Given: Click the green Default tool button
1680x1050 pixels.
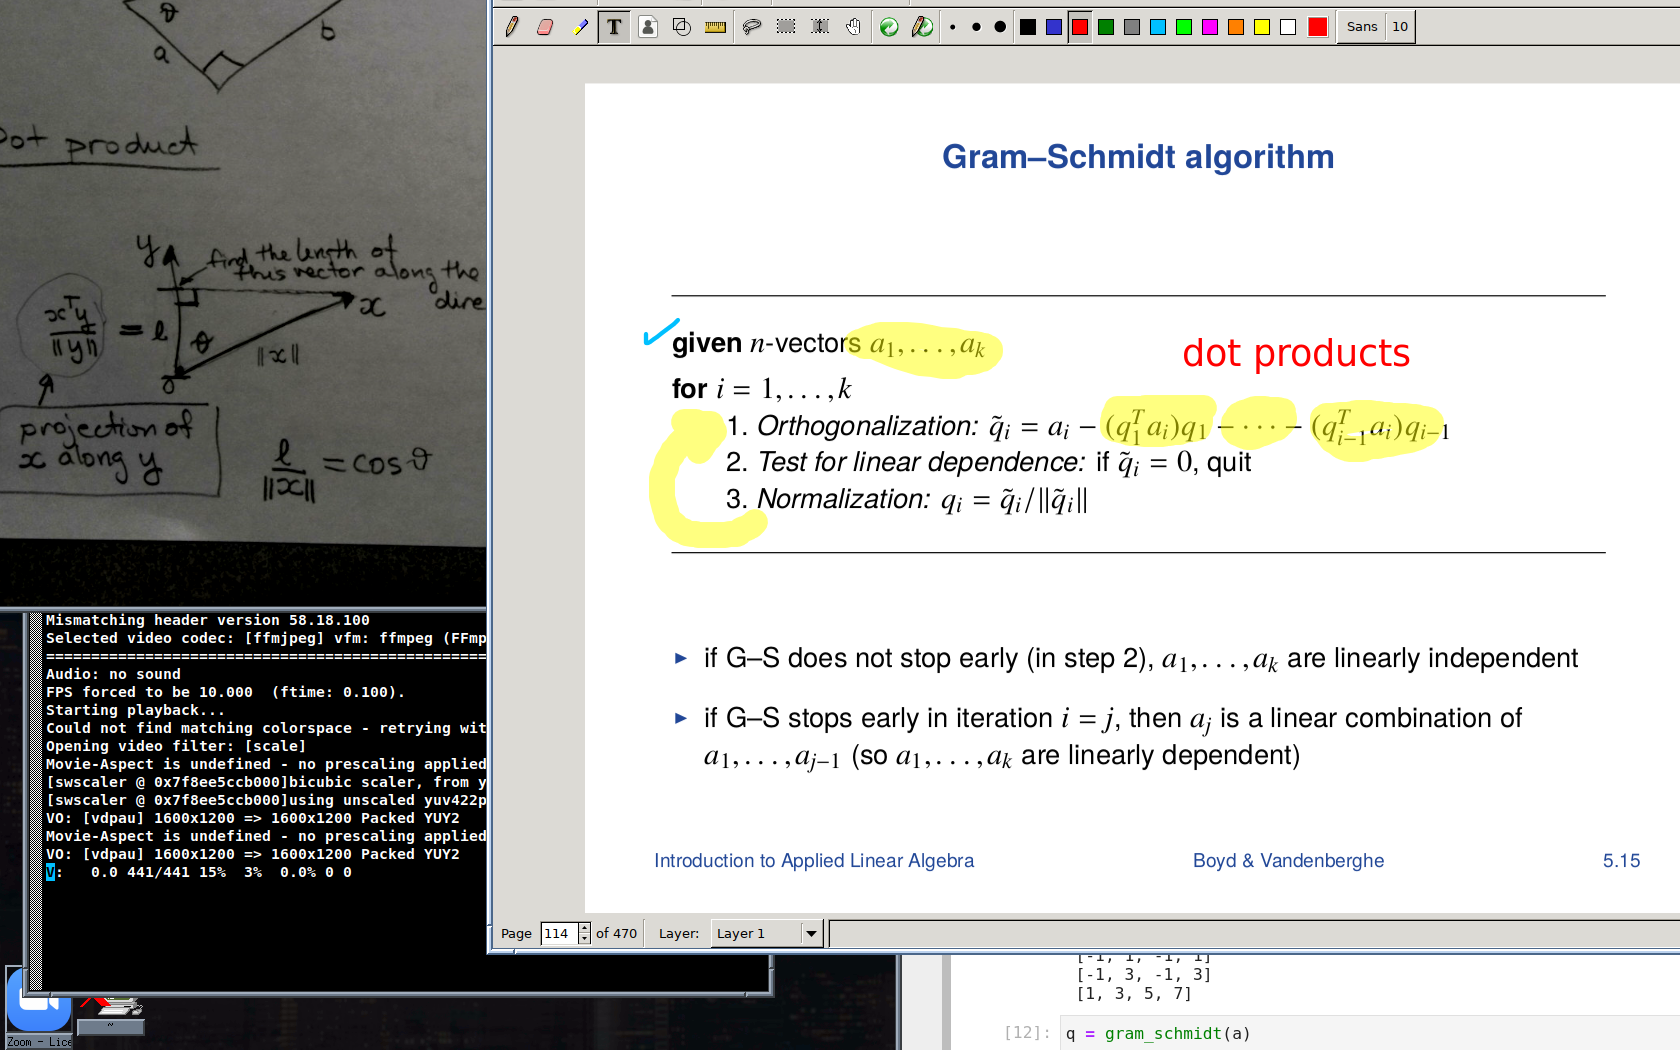Looking at the screenshot, I should [889, 27].
